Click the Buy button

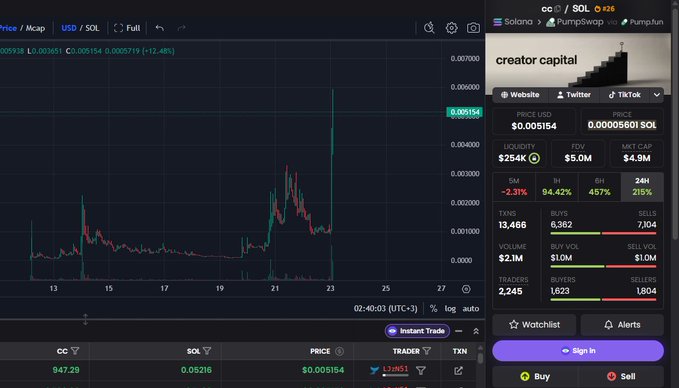point(535,376)
